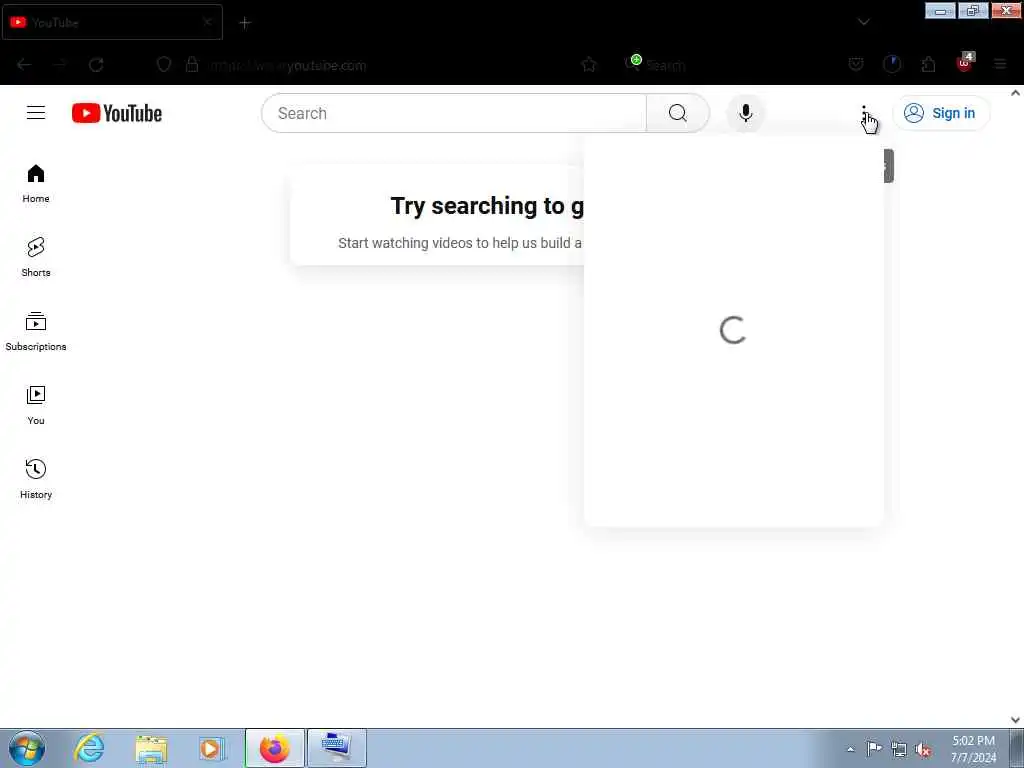
Task: Click the magnifier search button
Action: click(x=678, y=113)
